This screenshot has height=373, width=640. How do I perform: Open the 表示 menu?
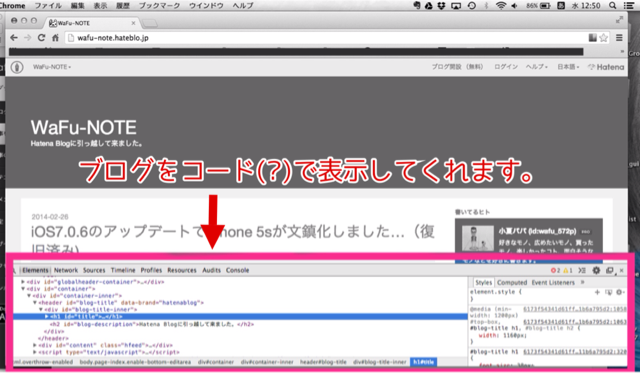(x=100, y=5)
